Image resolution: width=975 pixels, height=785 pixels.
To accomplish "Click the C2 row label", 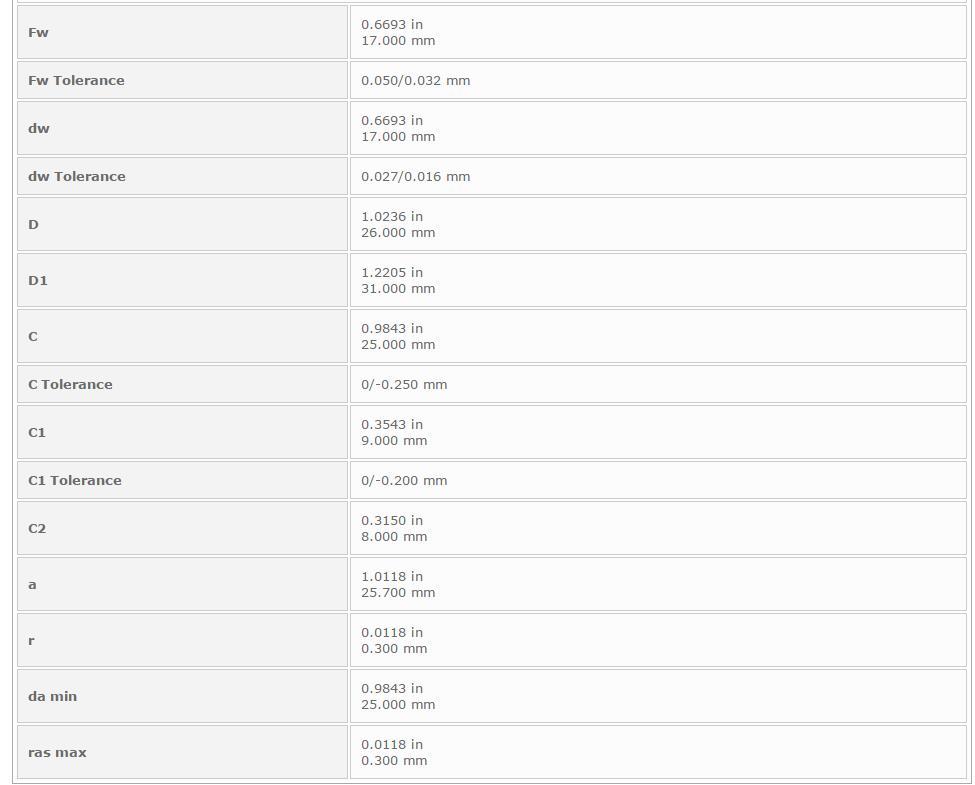I will pos(37,529).
